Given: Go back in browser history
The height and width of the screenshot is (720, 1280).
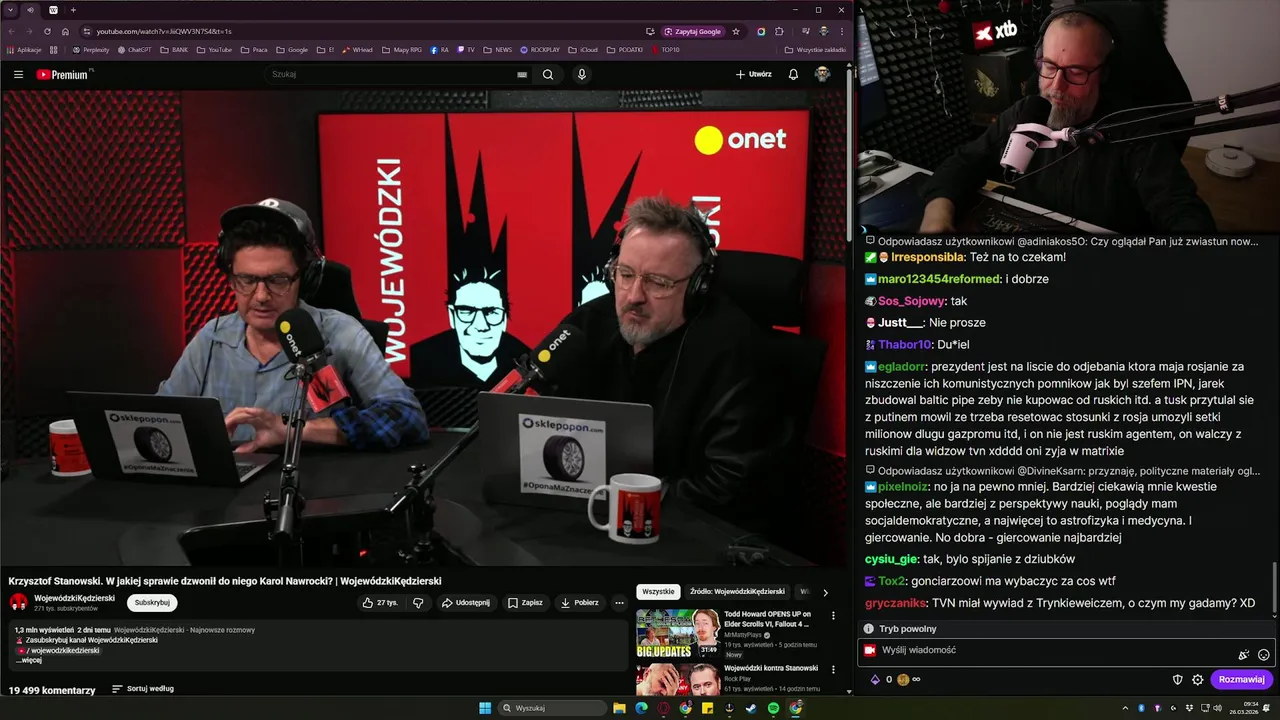Looking at the screenshot, I should [x=10, y=31].
